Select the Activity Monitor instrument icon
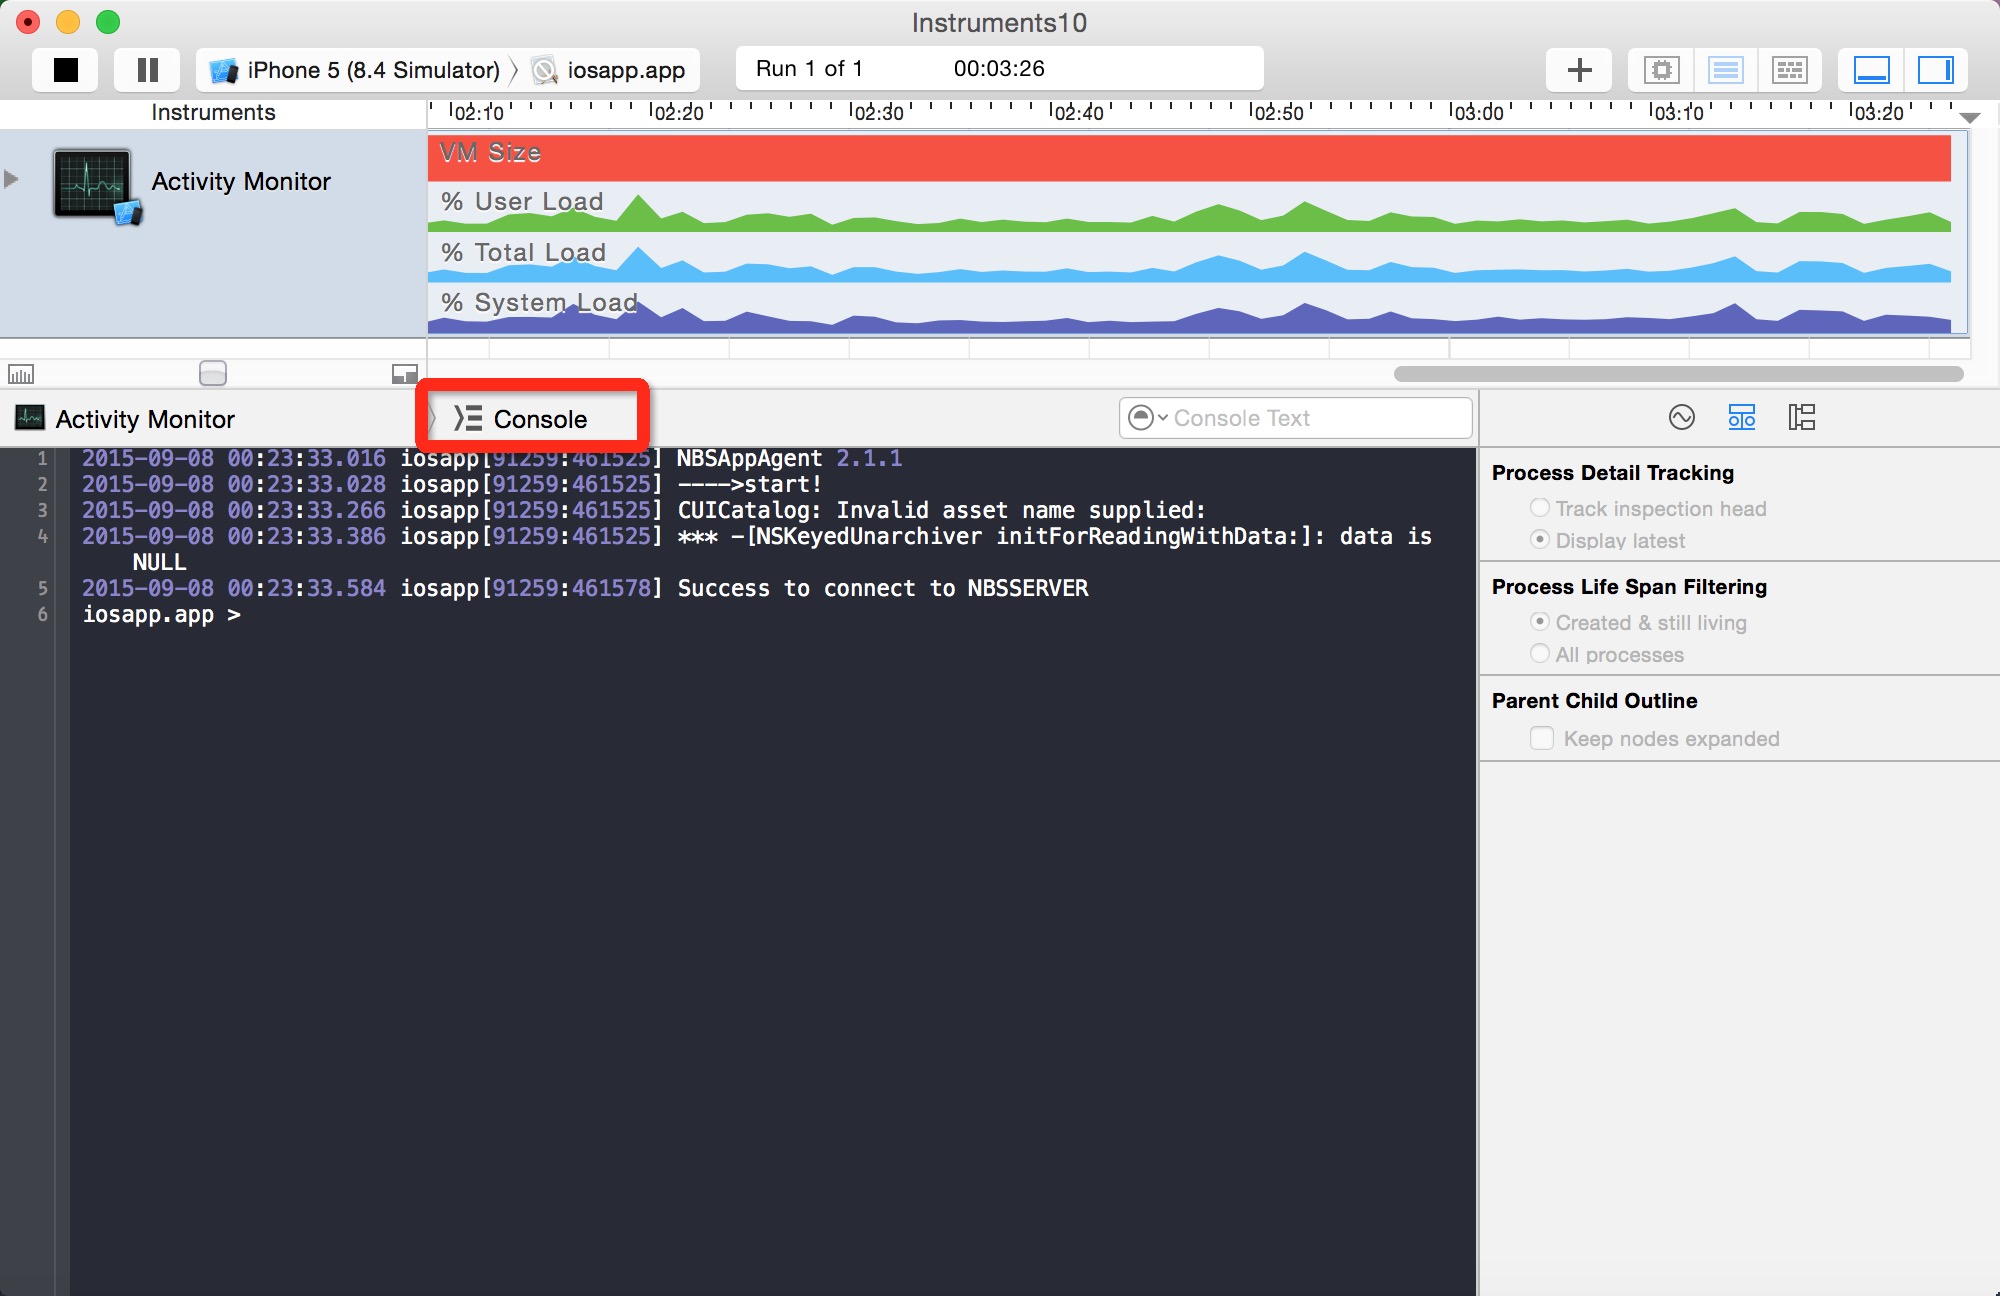 tap(95, 185)
